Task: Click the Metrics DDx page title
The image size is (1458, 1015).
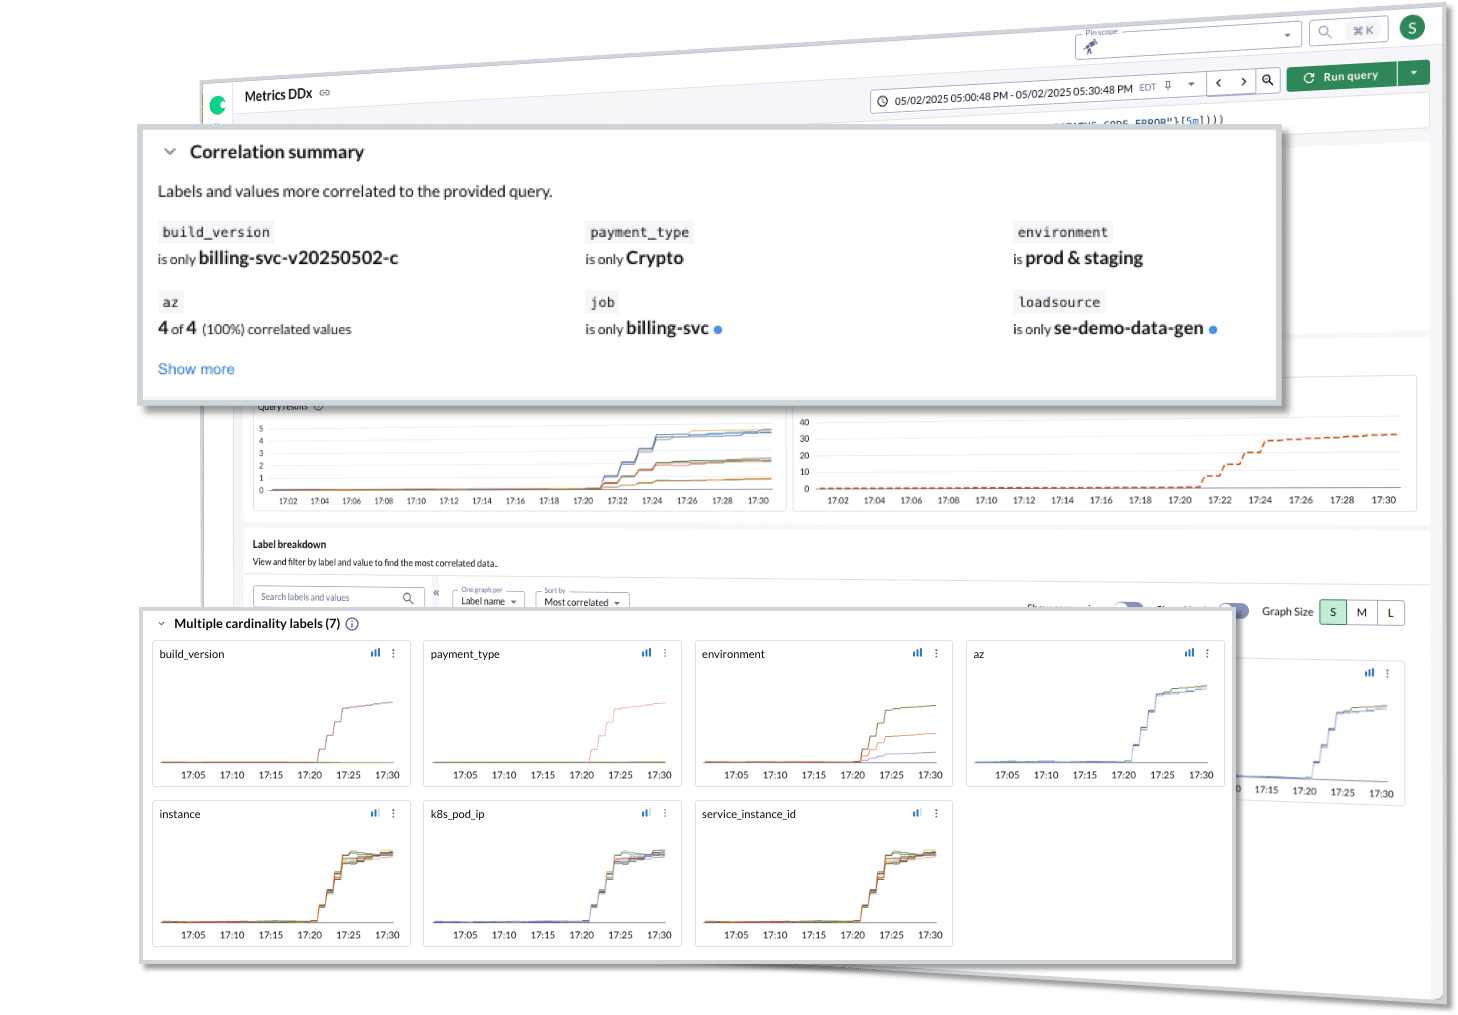Action: tap(278, 95)
